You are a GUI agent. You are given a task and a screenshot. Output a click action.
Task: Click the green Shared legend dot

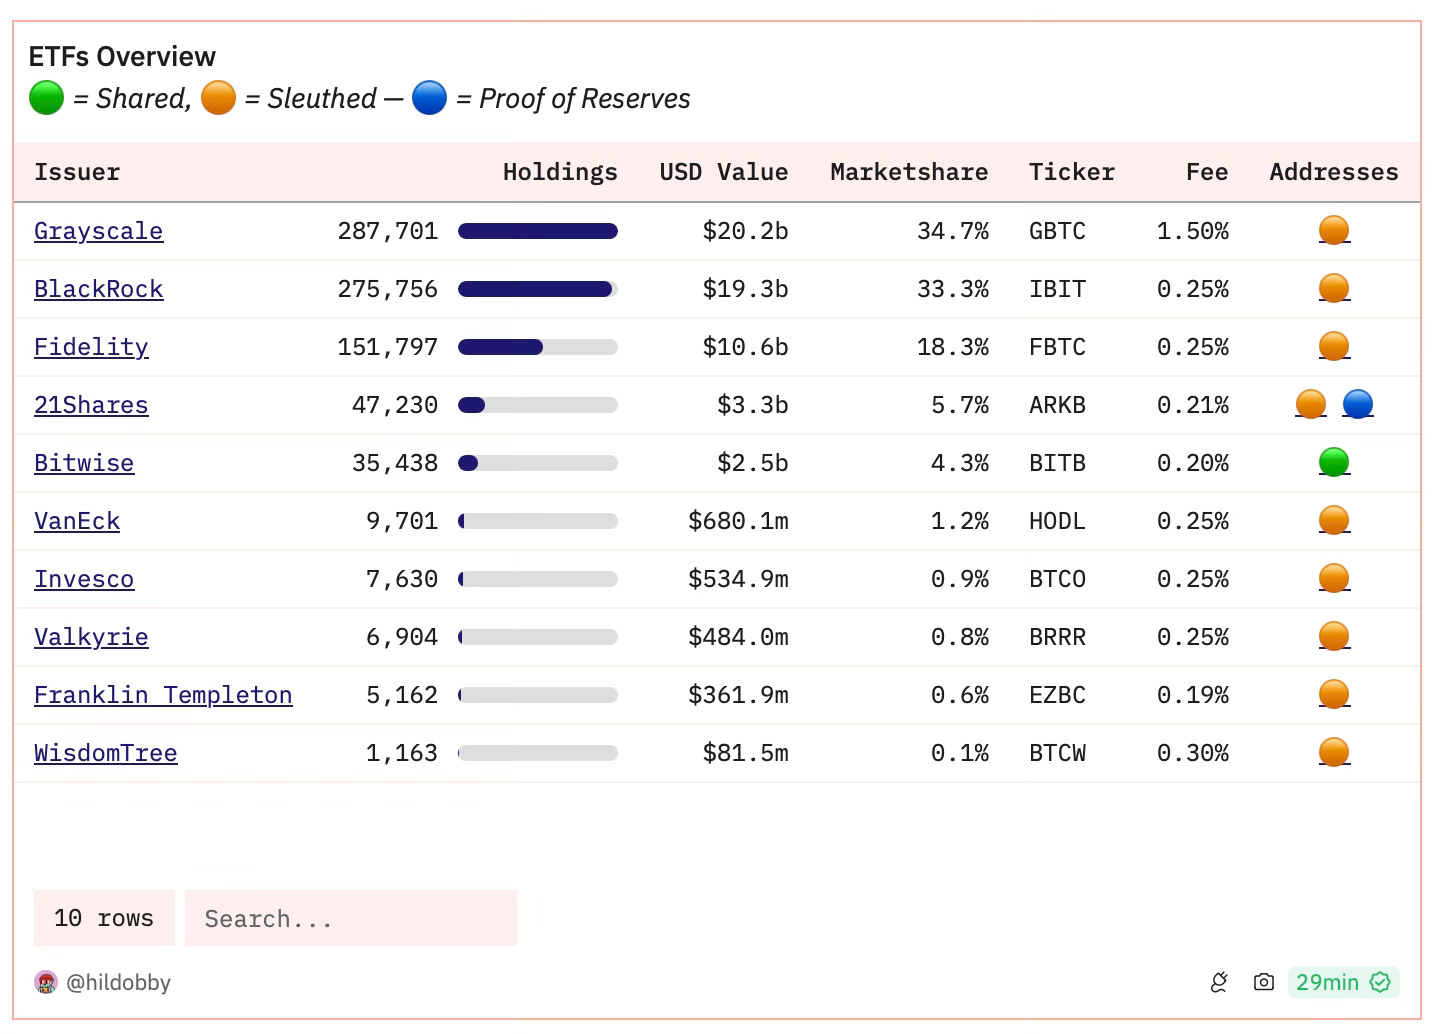coord(46,98)
